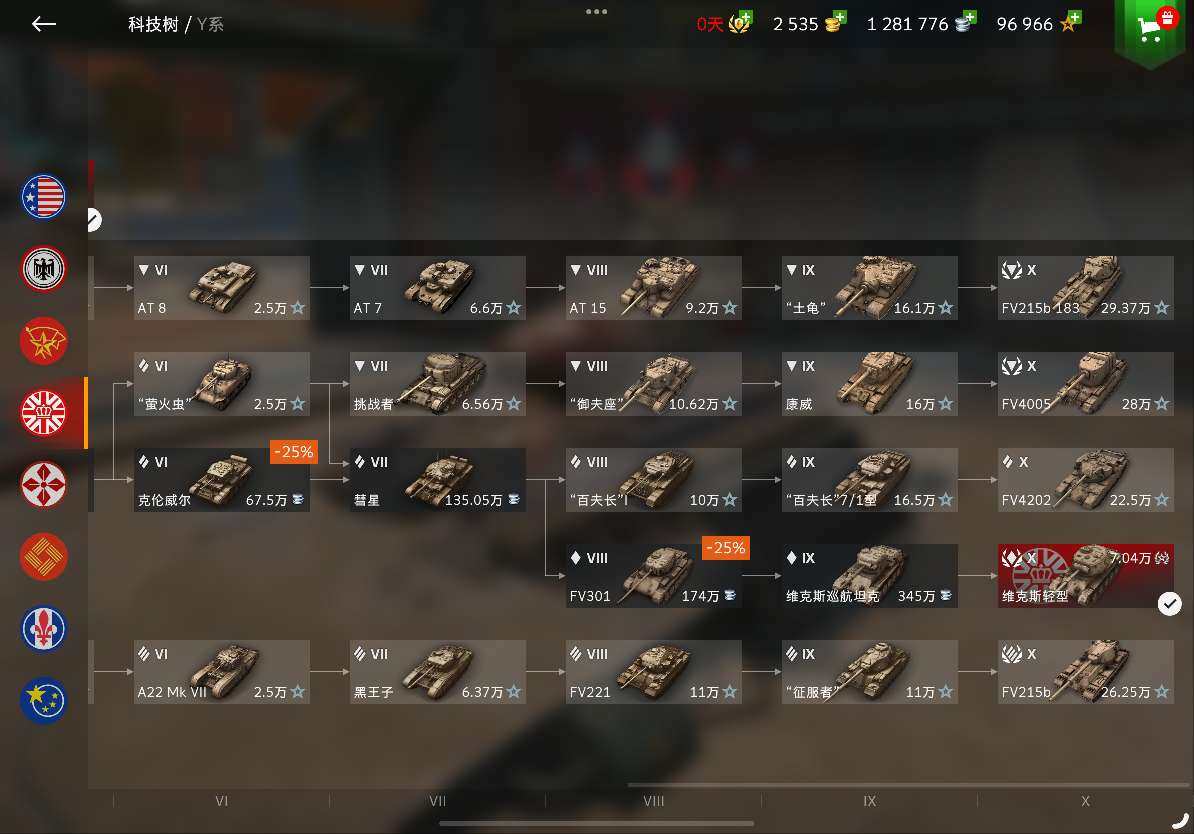Image resolution: width=1194 pixels, height=834 pixels.
Task: Jump to tier X column label
Action: [1085, 801]
